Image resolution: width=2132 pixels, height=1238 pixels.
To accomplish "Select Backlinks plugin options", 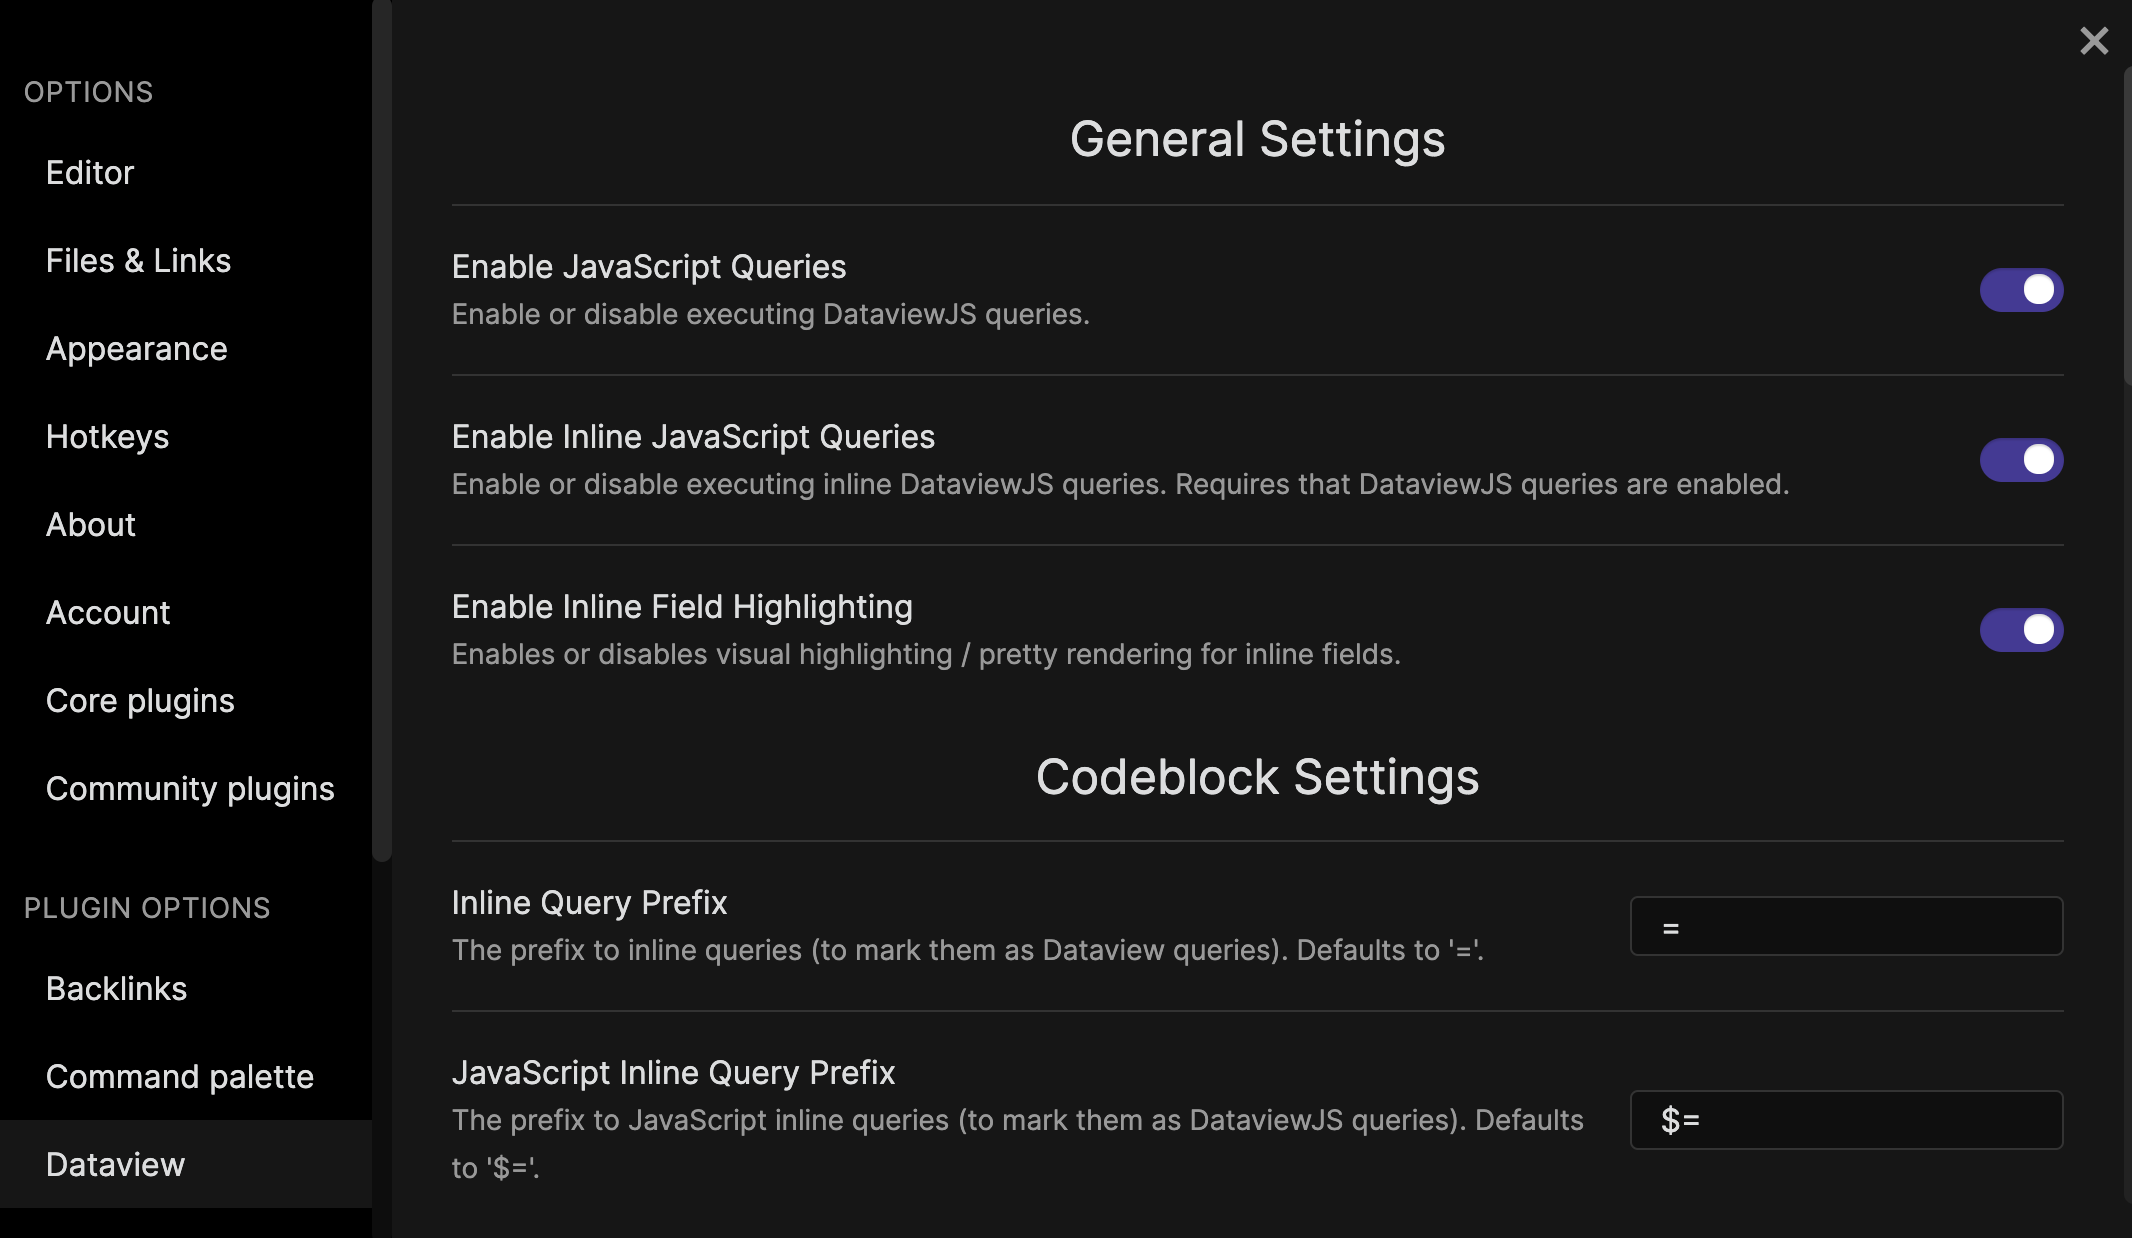I will coord(116,989).
